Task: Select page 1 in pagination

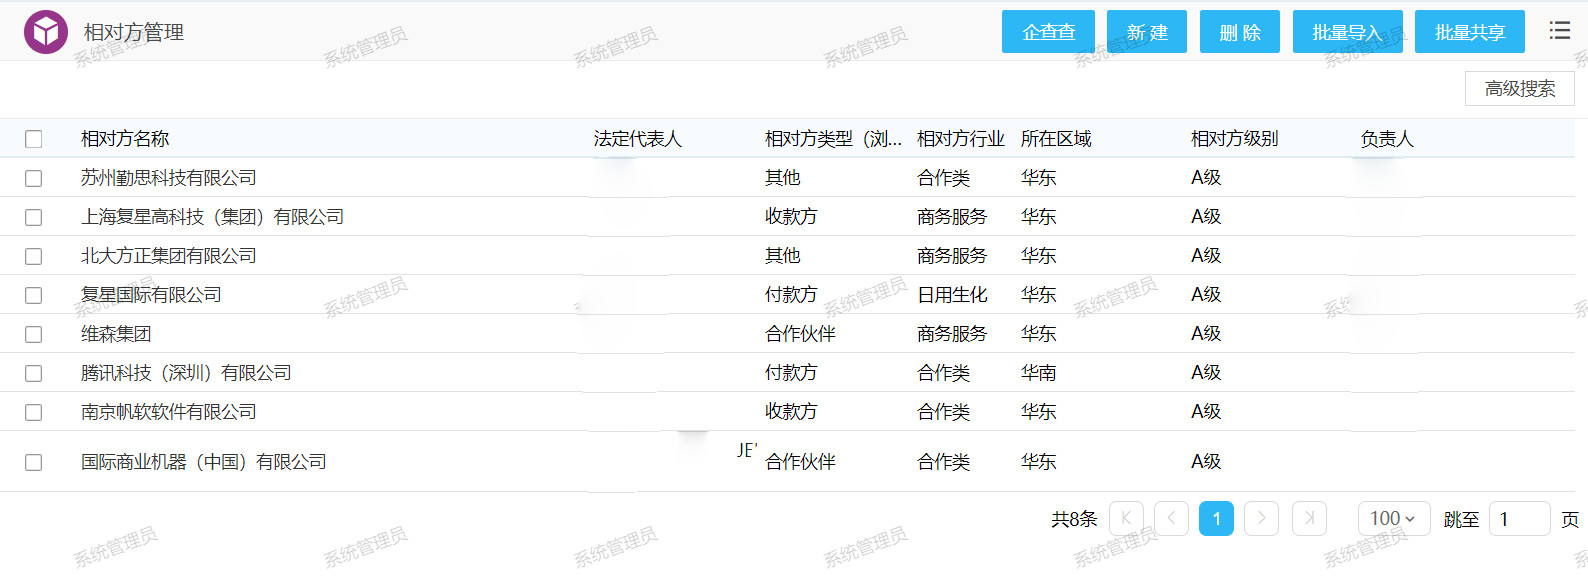Action: [x=1216, y=518]
